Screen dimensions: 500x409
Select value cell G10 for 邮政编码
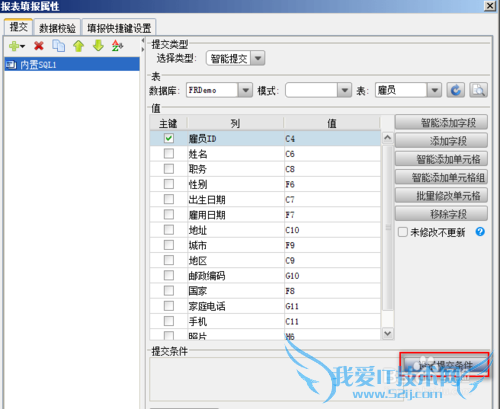click(x=332, y=276)
